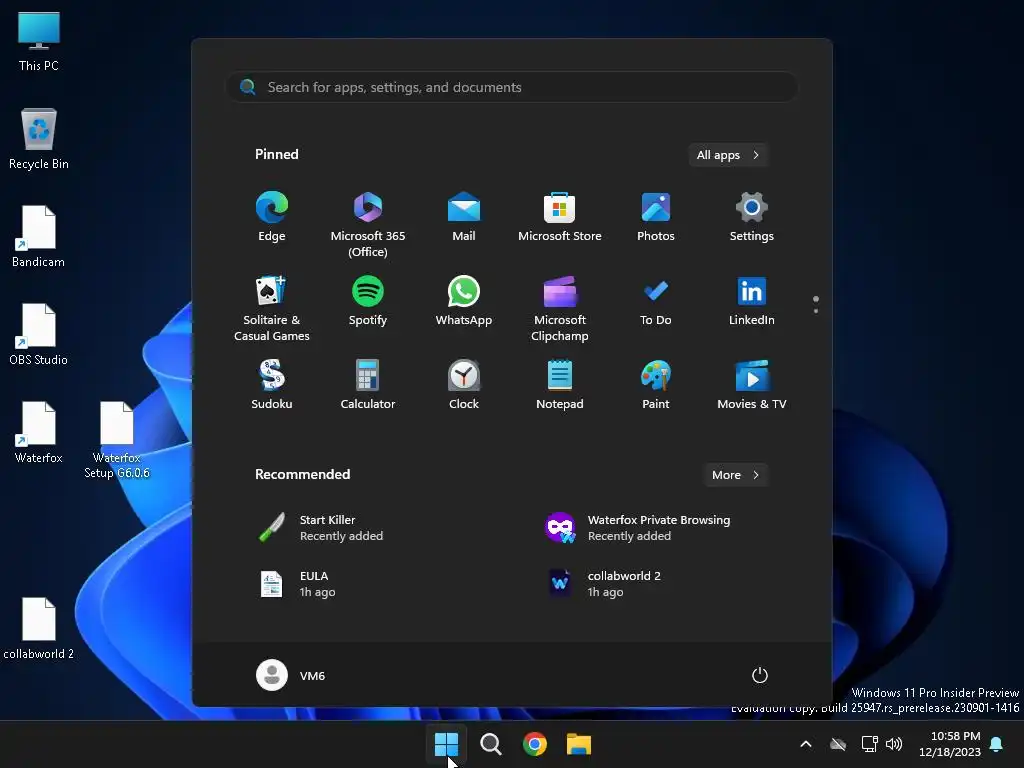Open network status tray icon
The height and width of the screenshot is (768, 1024).
pos(869,744)
